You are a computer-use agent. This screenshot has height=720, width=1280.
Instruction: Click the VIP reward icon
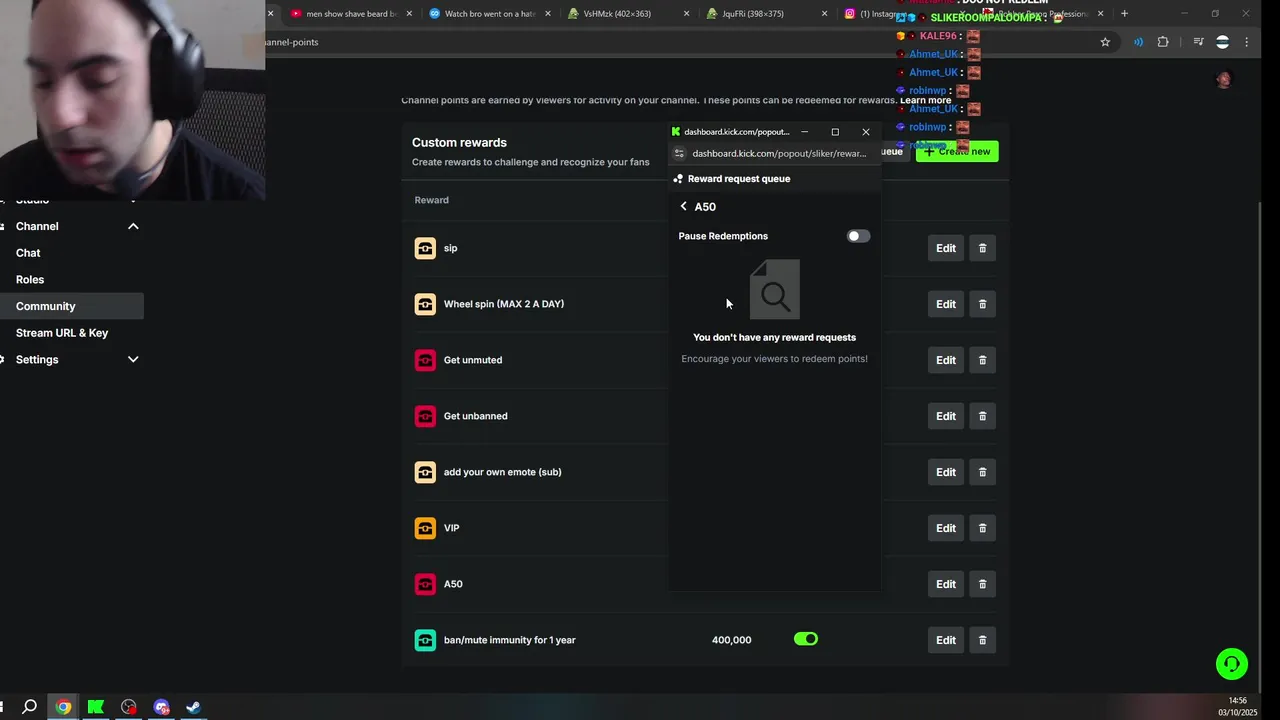[425, 528]
